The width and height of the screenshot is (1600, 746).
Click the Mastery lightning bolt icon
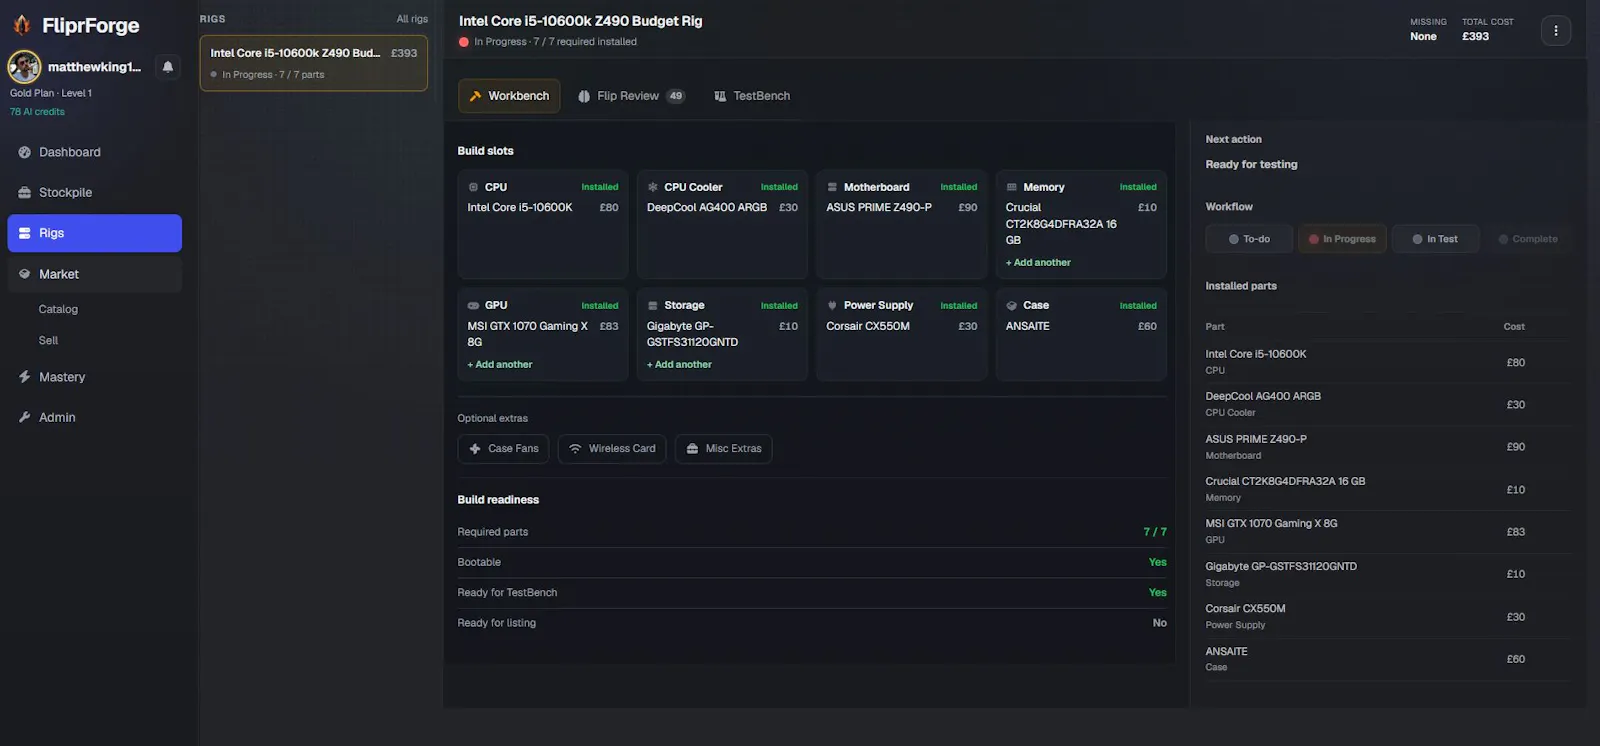click(25, 377)
